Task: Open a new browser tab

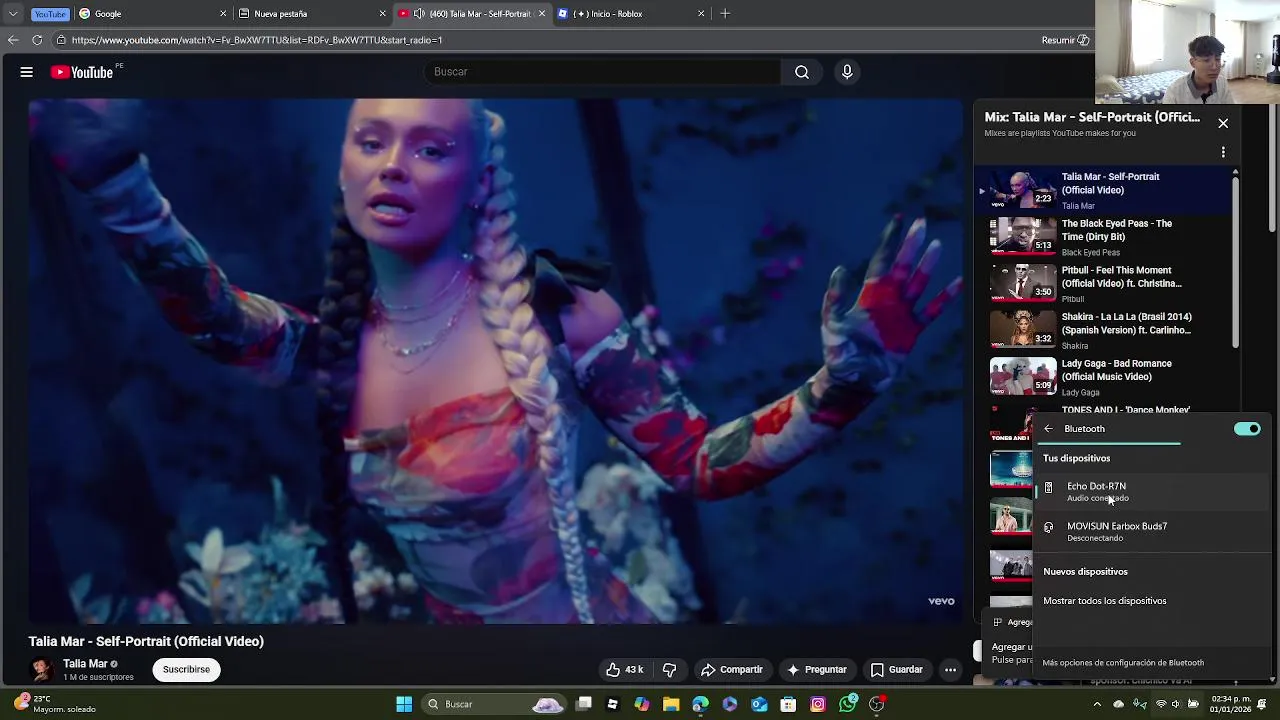Action: (x=725, y=14)
